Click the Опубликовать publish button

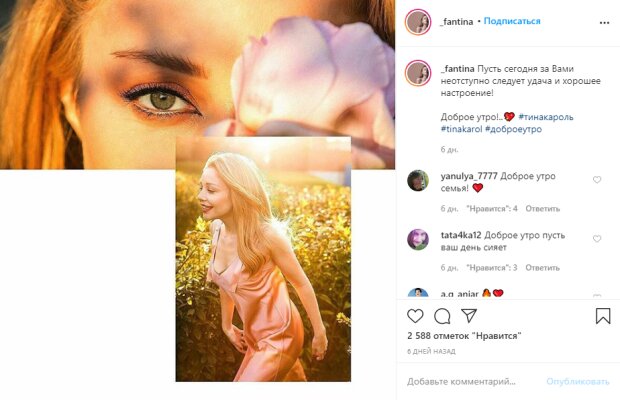578,382
